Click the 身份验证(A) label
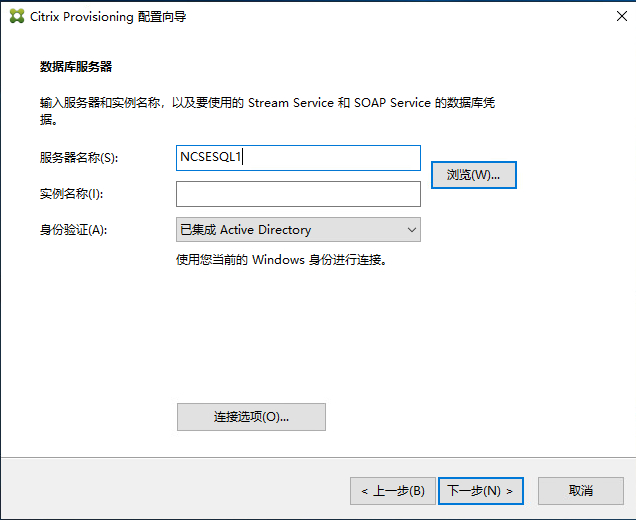The height and width of the screenshot is (520, 636). (73, 230)
